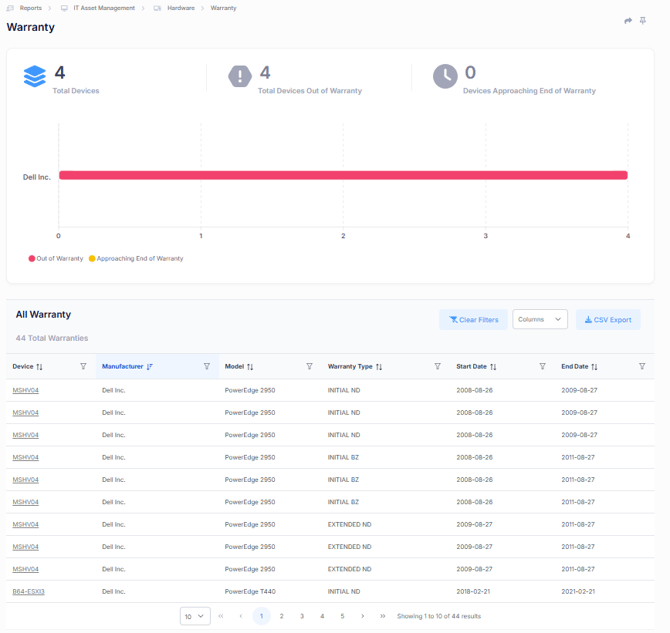
Task: Open the Manufacturer column filter
Action: [207, 367]
